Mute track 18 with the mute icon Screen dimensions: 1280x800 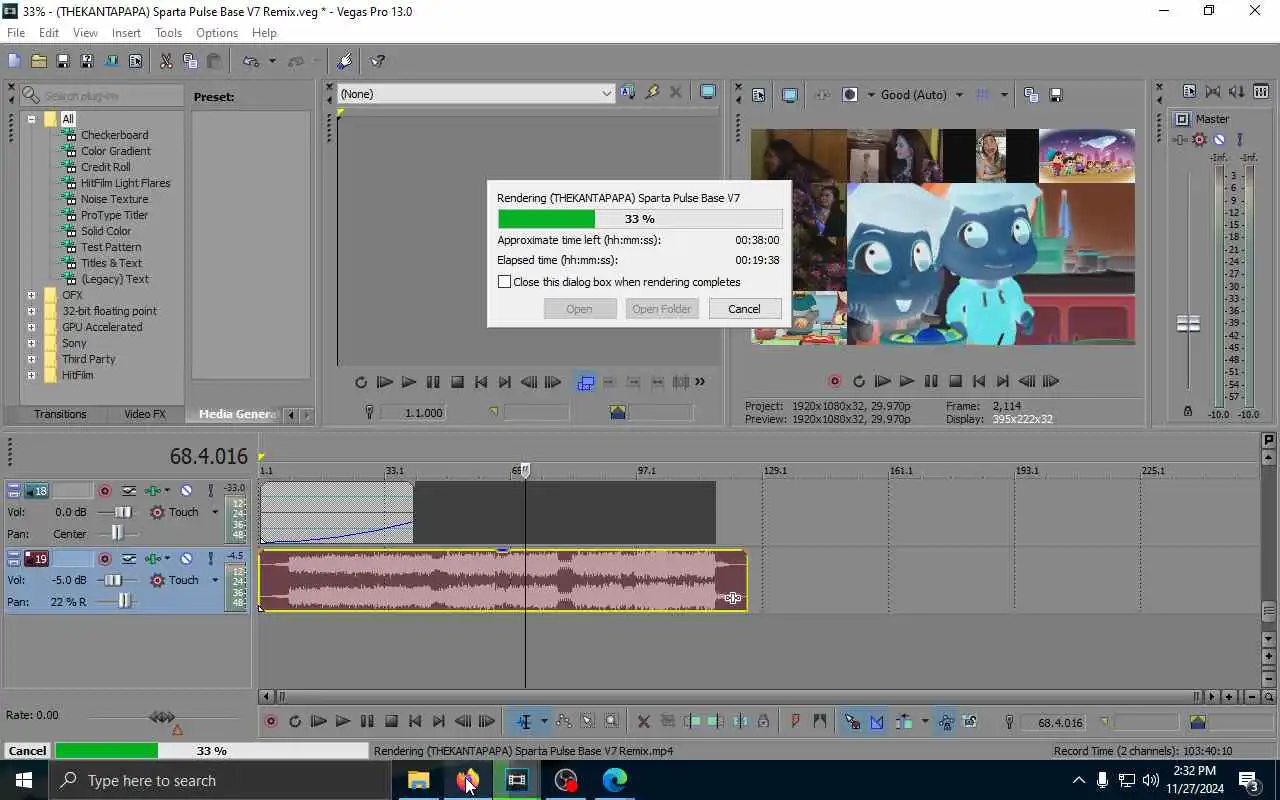coord(186,491)
